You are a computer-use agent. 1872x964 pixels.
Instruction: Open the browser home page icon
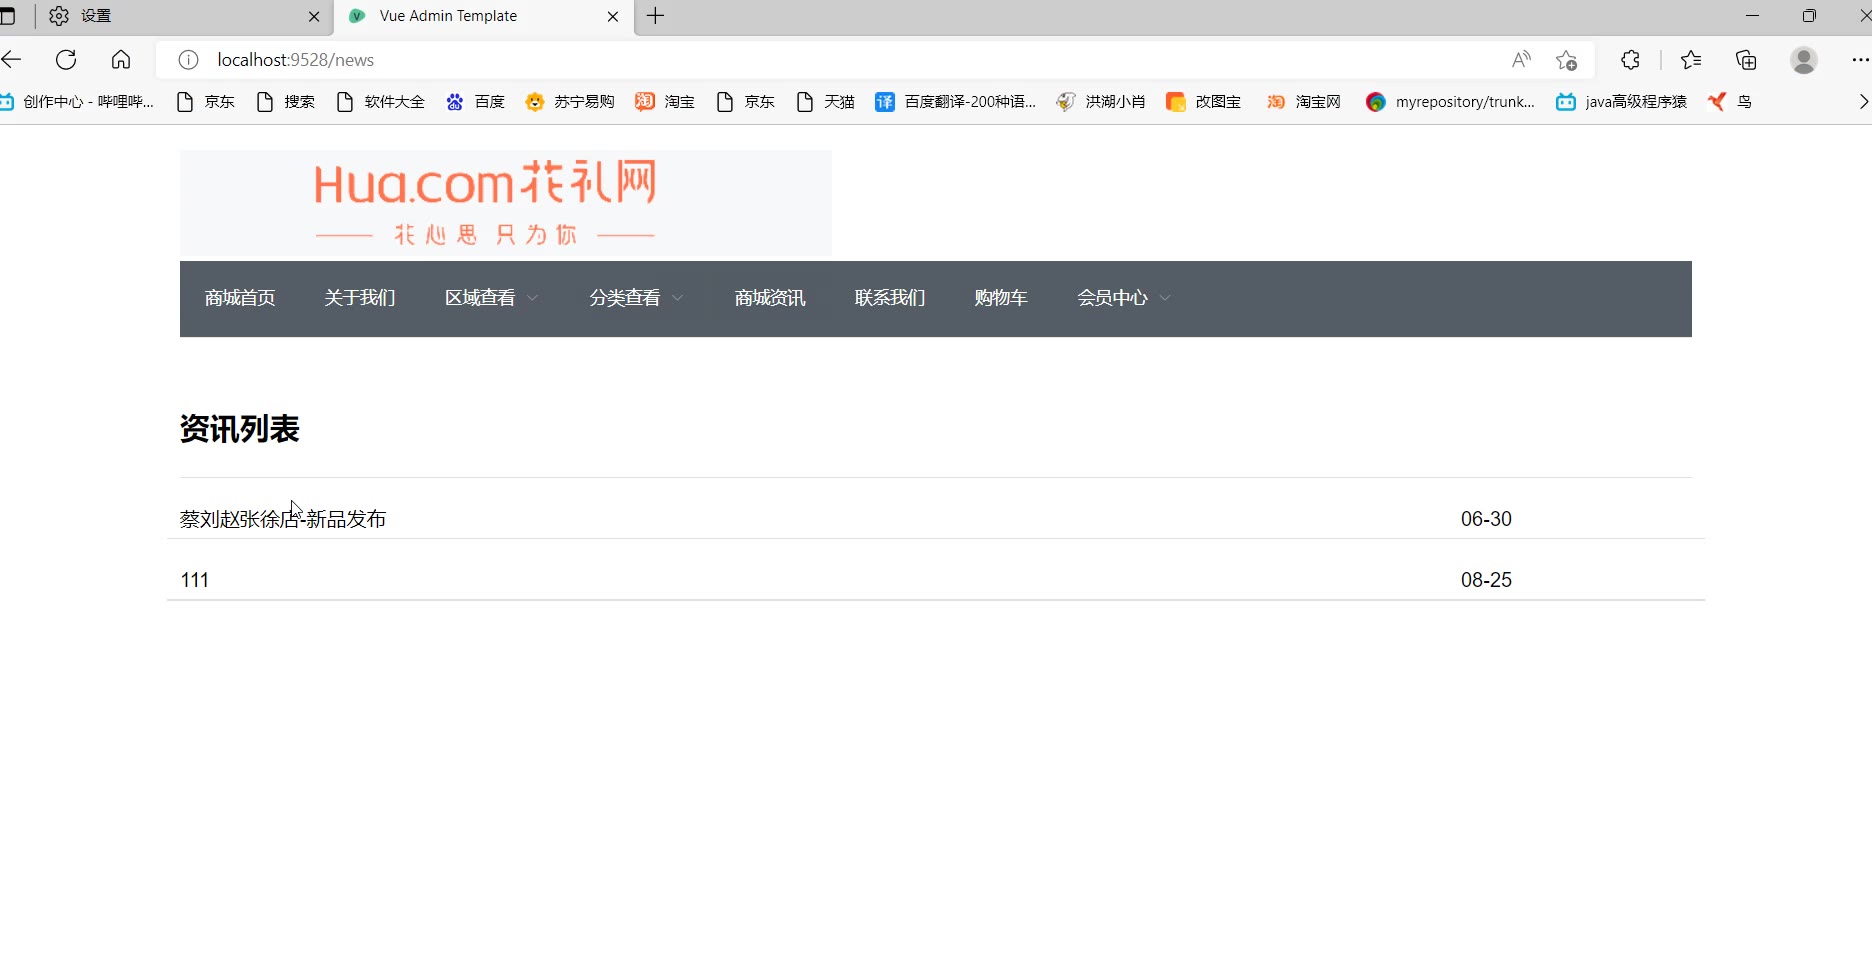(x=121, y=60)
